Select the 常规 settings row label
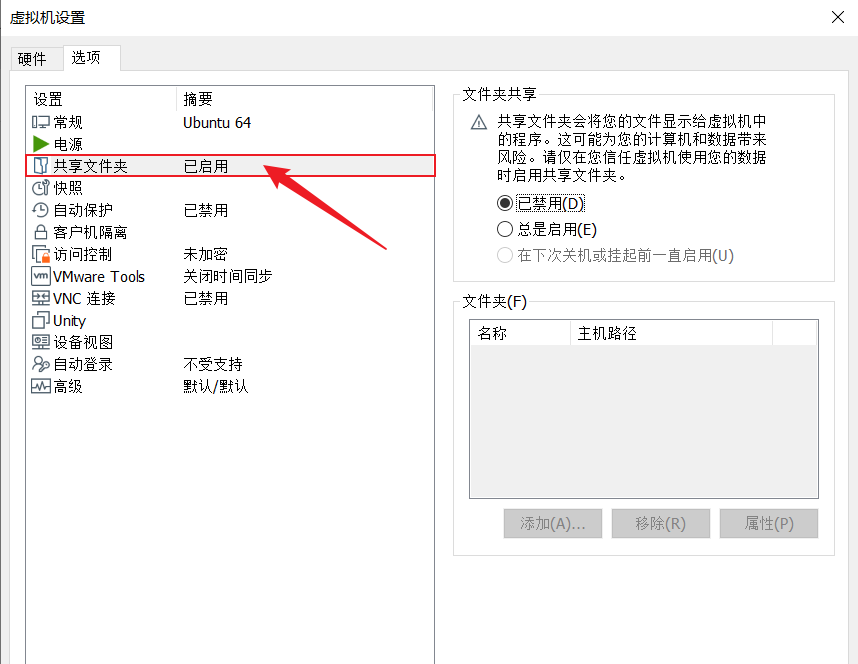Viewport: 858px width, 664px height. 68,122
